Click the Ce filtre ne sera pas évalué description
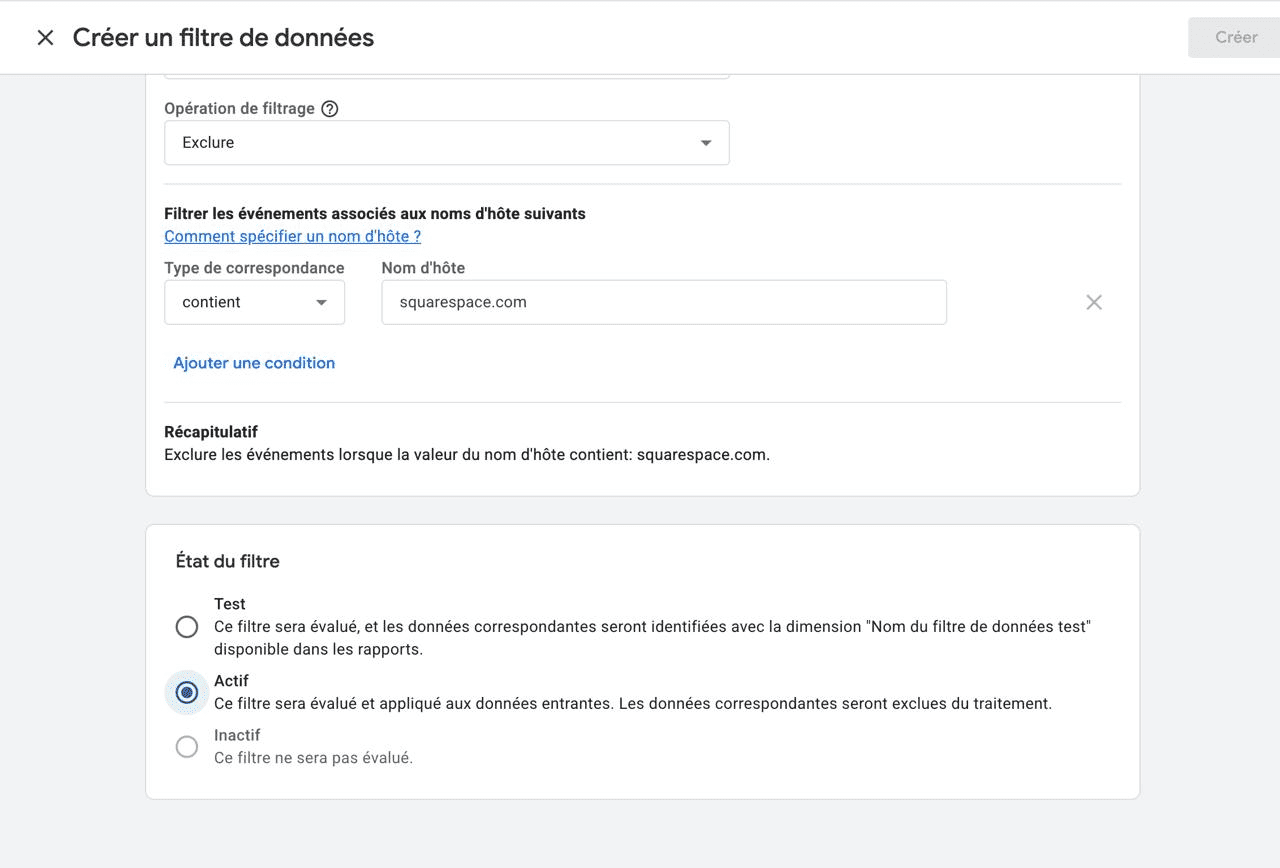1280x868 pixels. (313, 758)
